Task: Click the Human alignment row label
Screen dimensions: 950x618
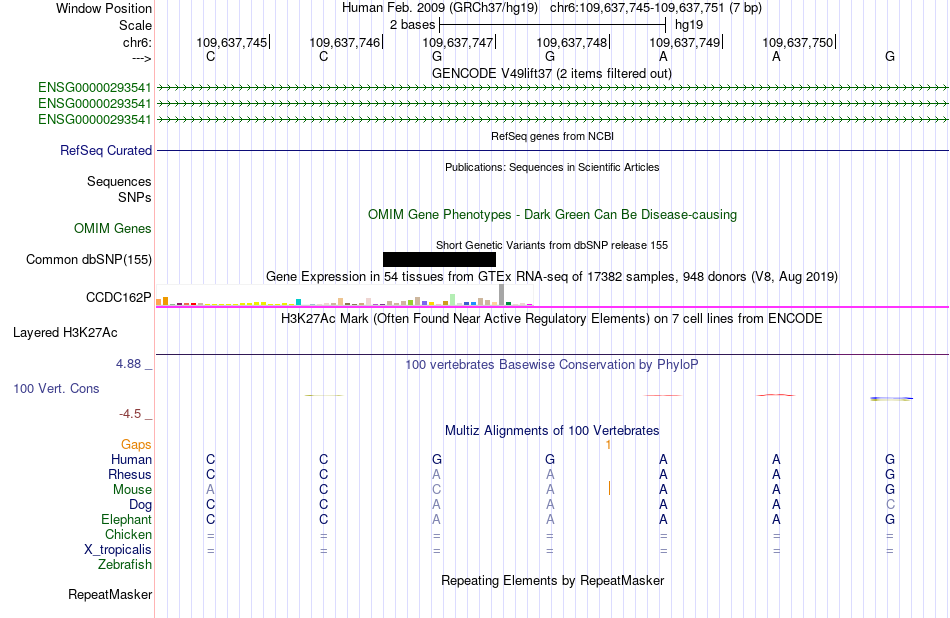Action: [x=131, y=459]
